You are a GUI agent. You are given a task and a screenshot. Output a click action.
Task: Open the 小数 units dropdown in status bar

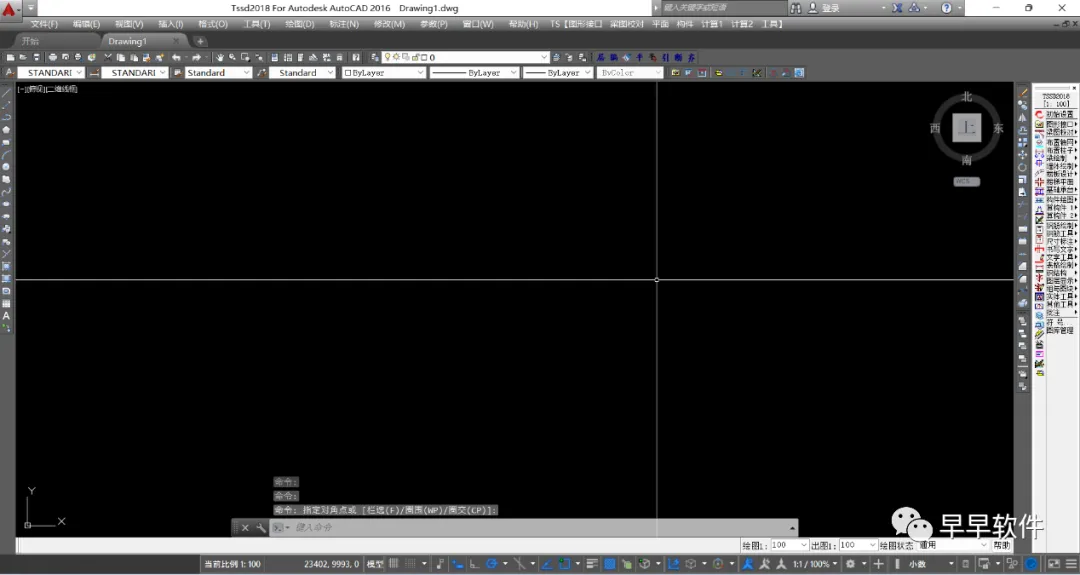930,564
